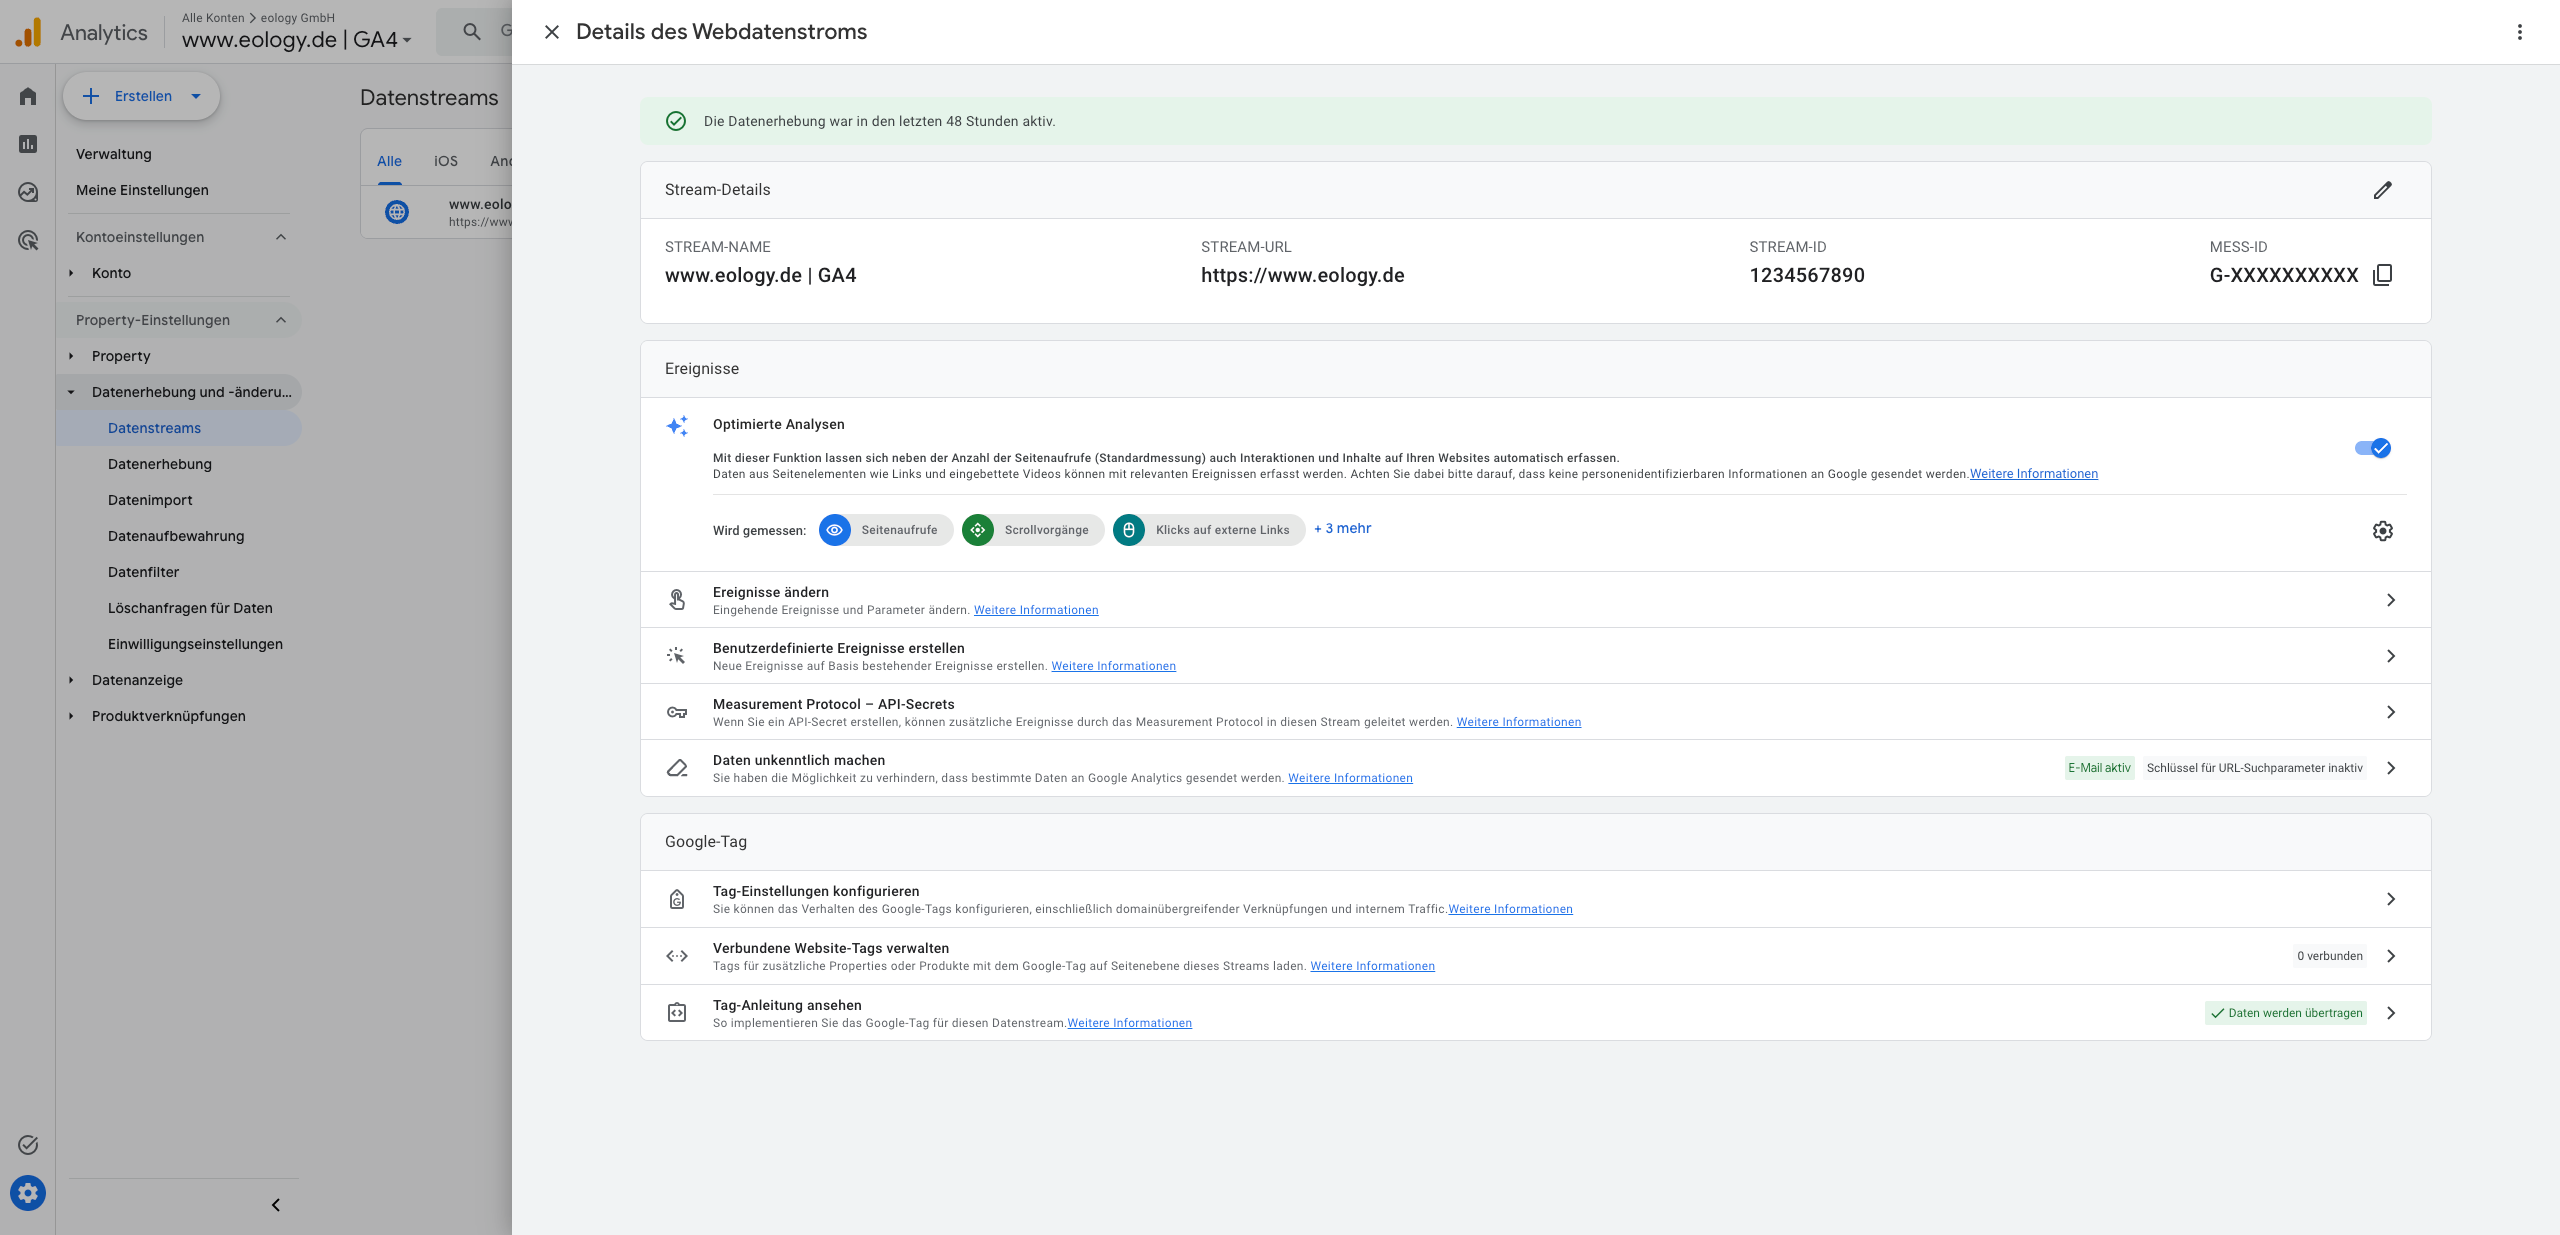This screenshot has height=1235, width=2560.
Task: Go to Home via house icon
Action: (x=28, y=96)
